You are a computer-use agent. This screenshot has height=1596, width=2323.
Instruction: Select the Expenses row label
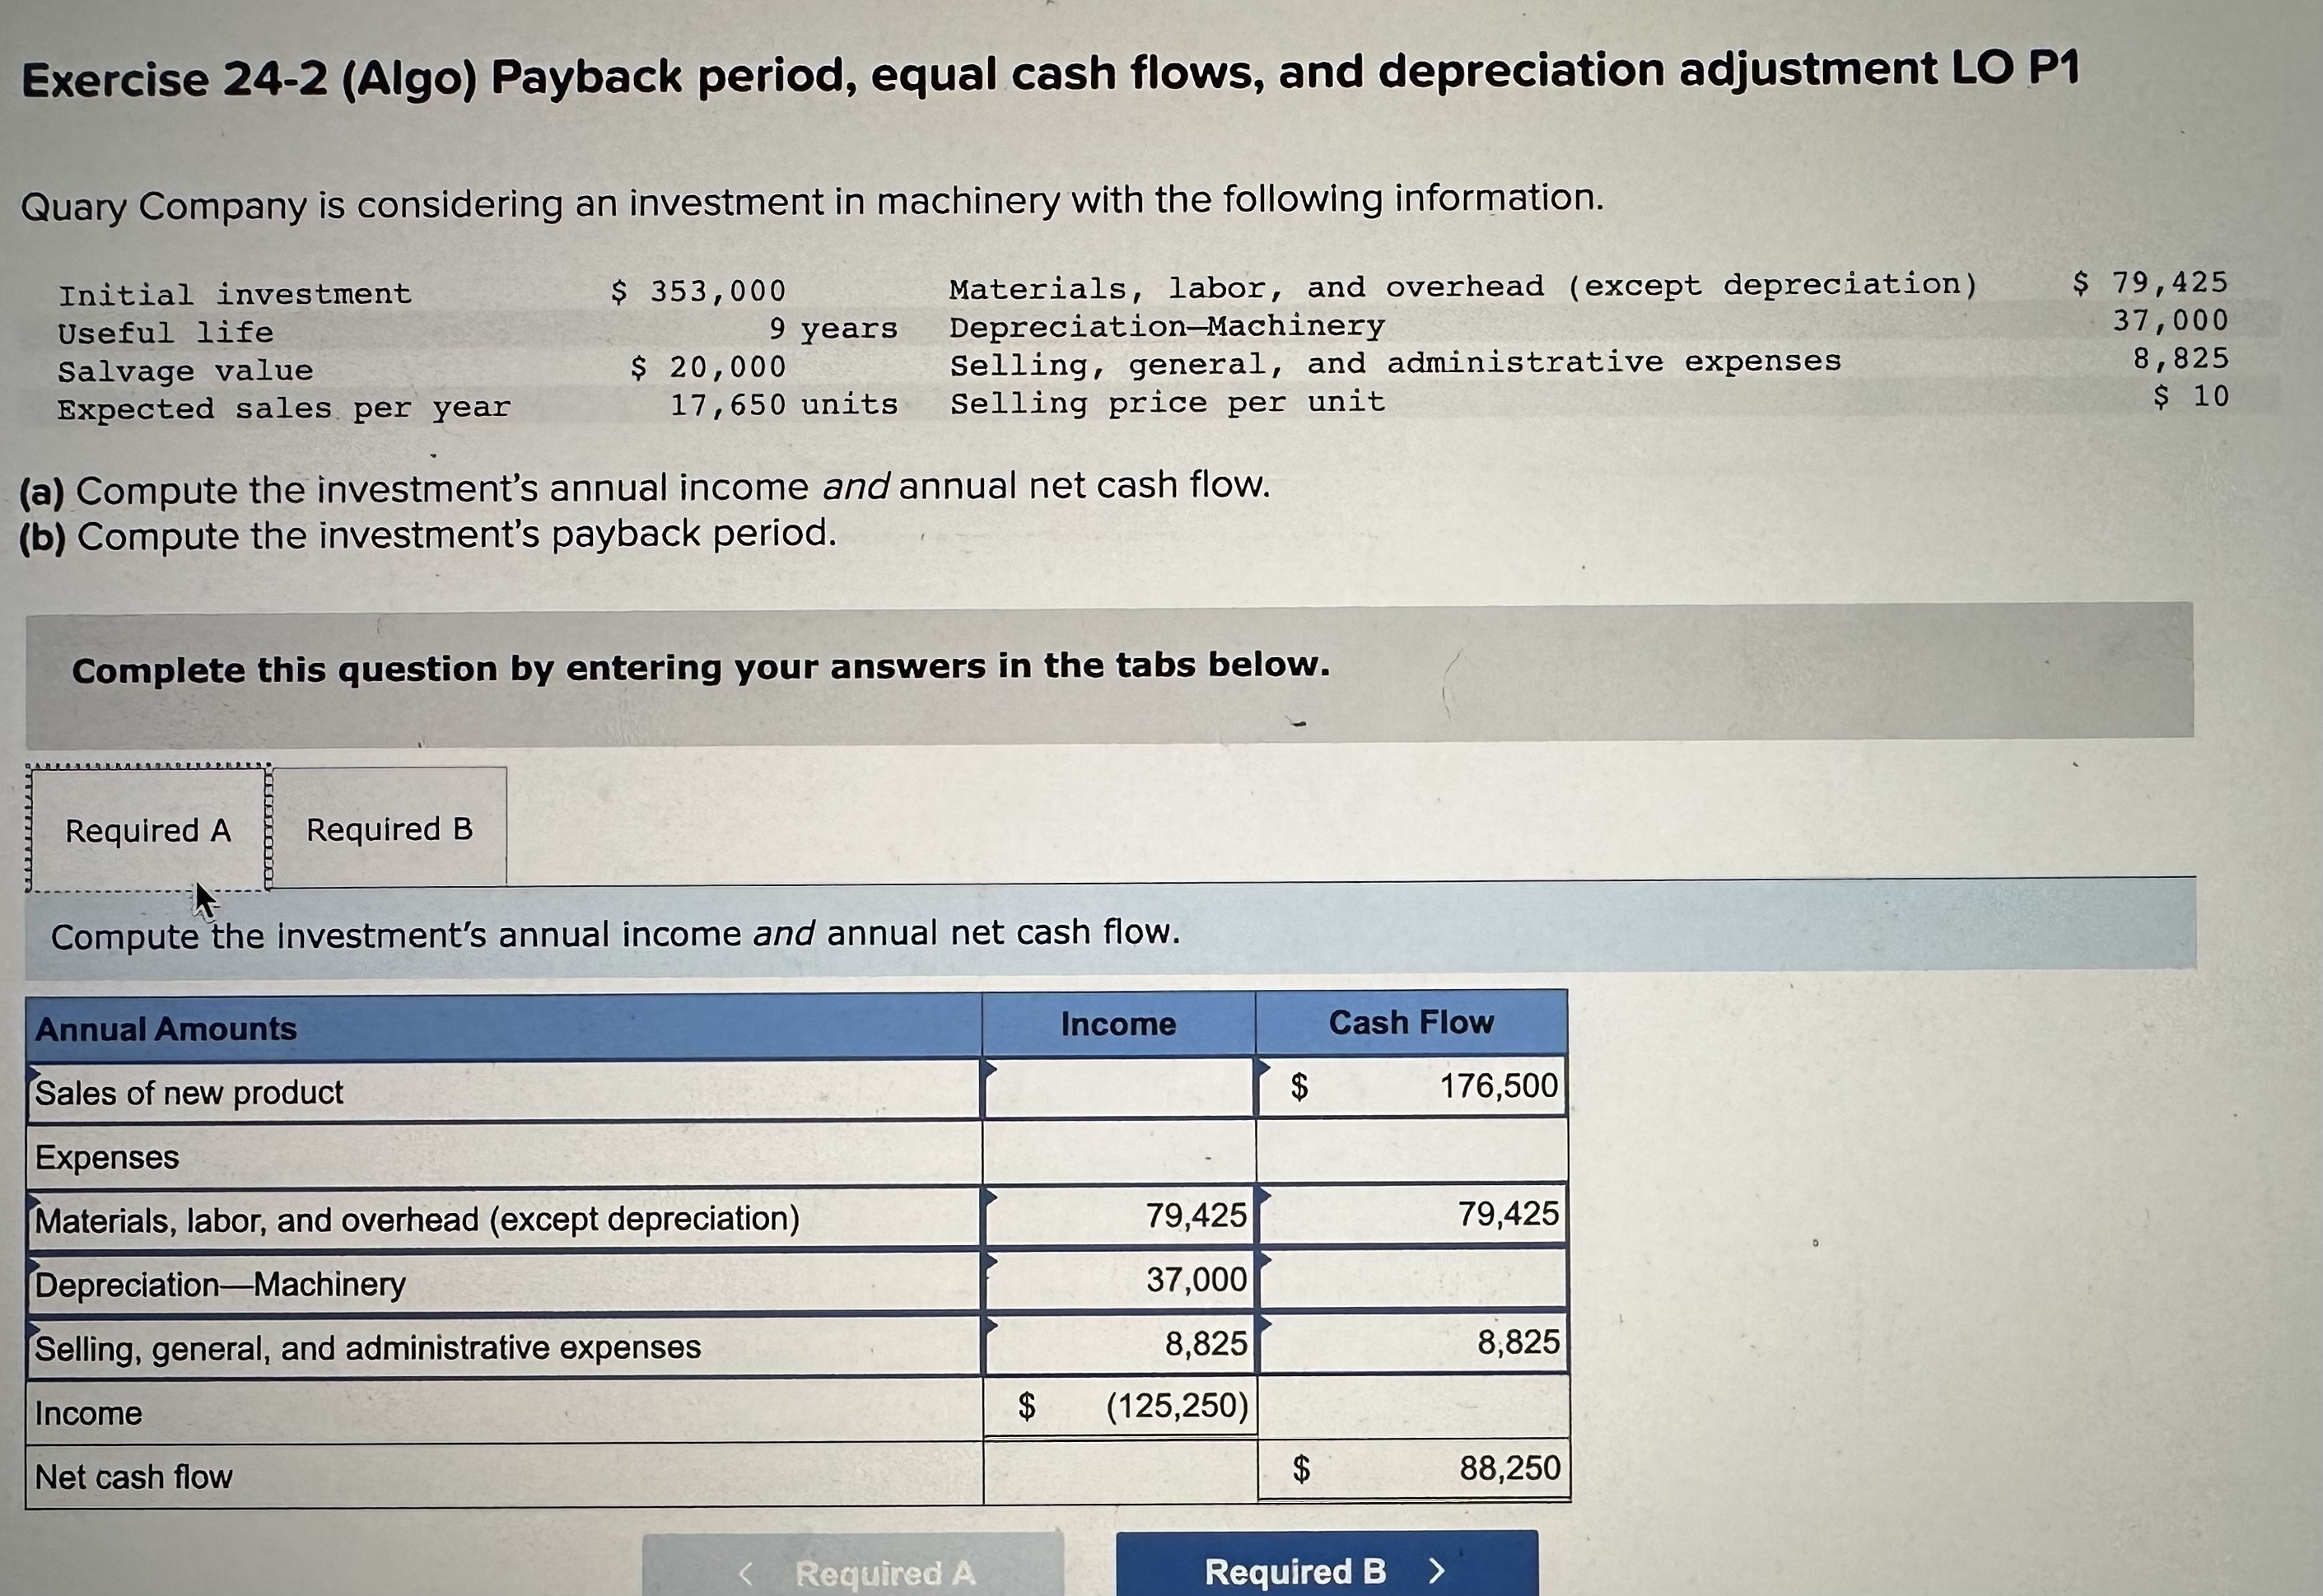(106, 1158)
